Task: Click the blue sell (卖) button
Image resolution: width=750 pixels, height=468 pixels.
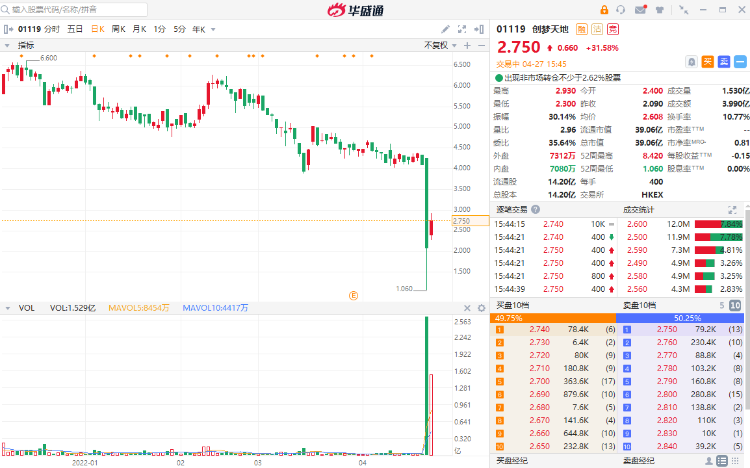Action: [722, 62]
